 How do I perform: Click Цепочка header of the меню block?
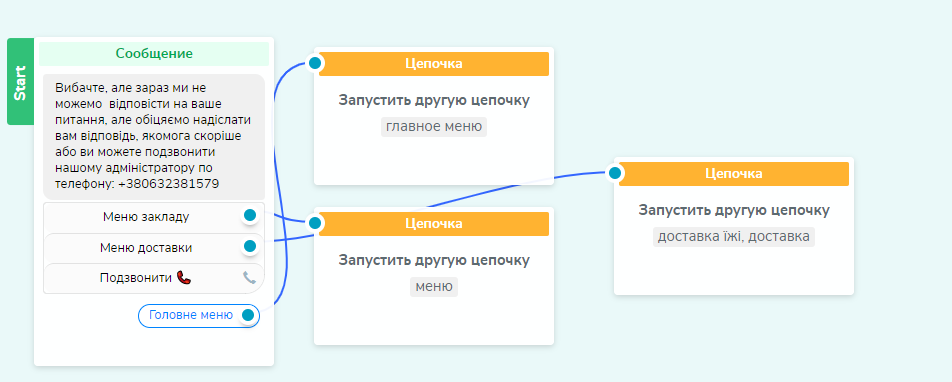tap(434, 223)
